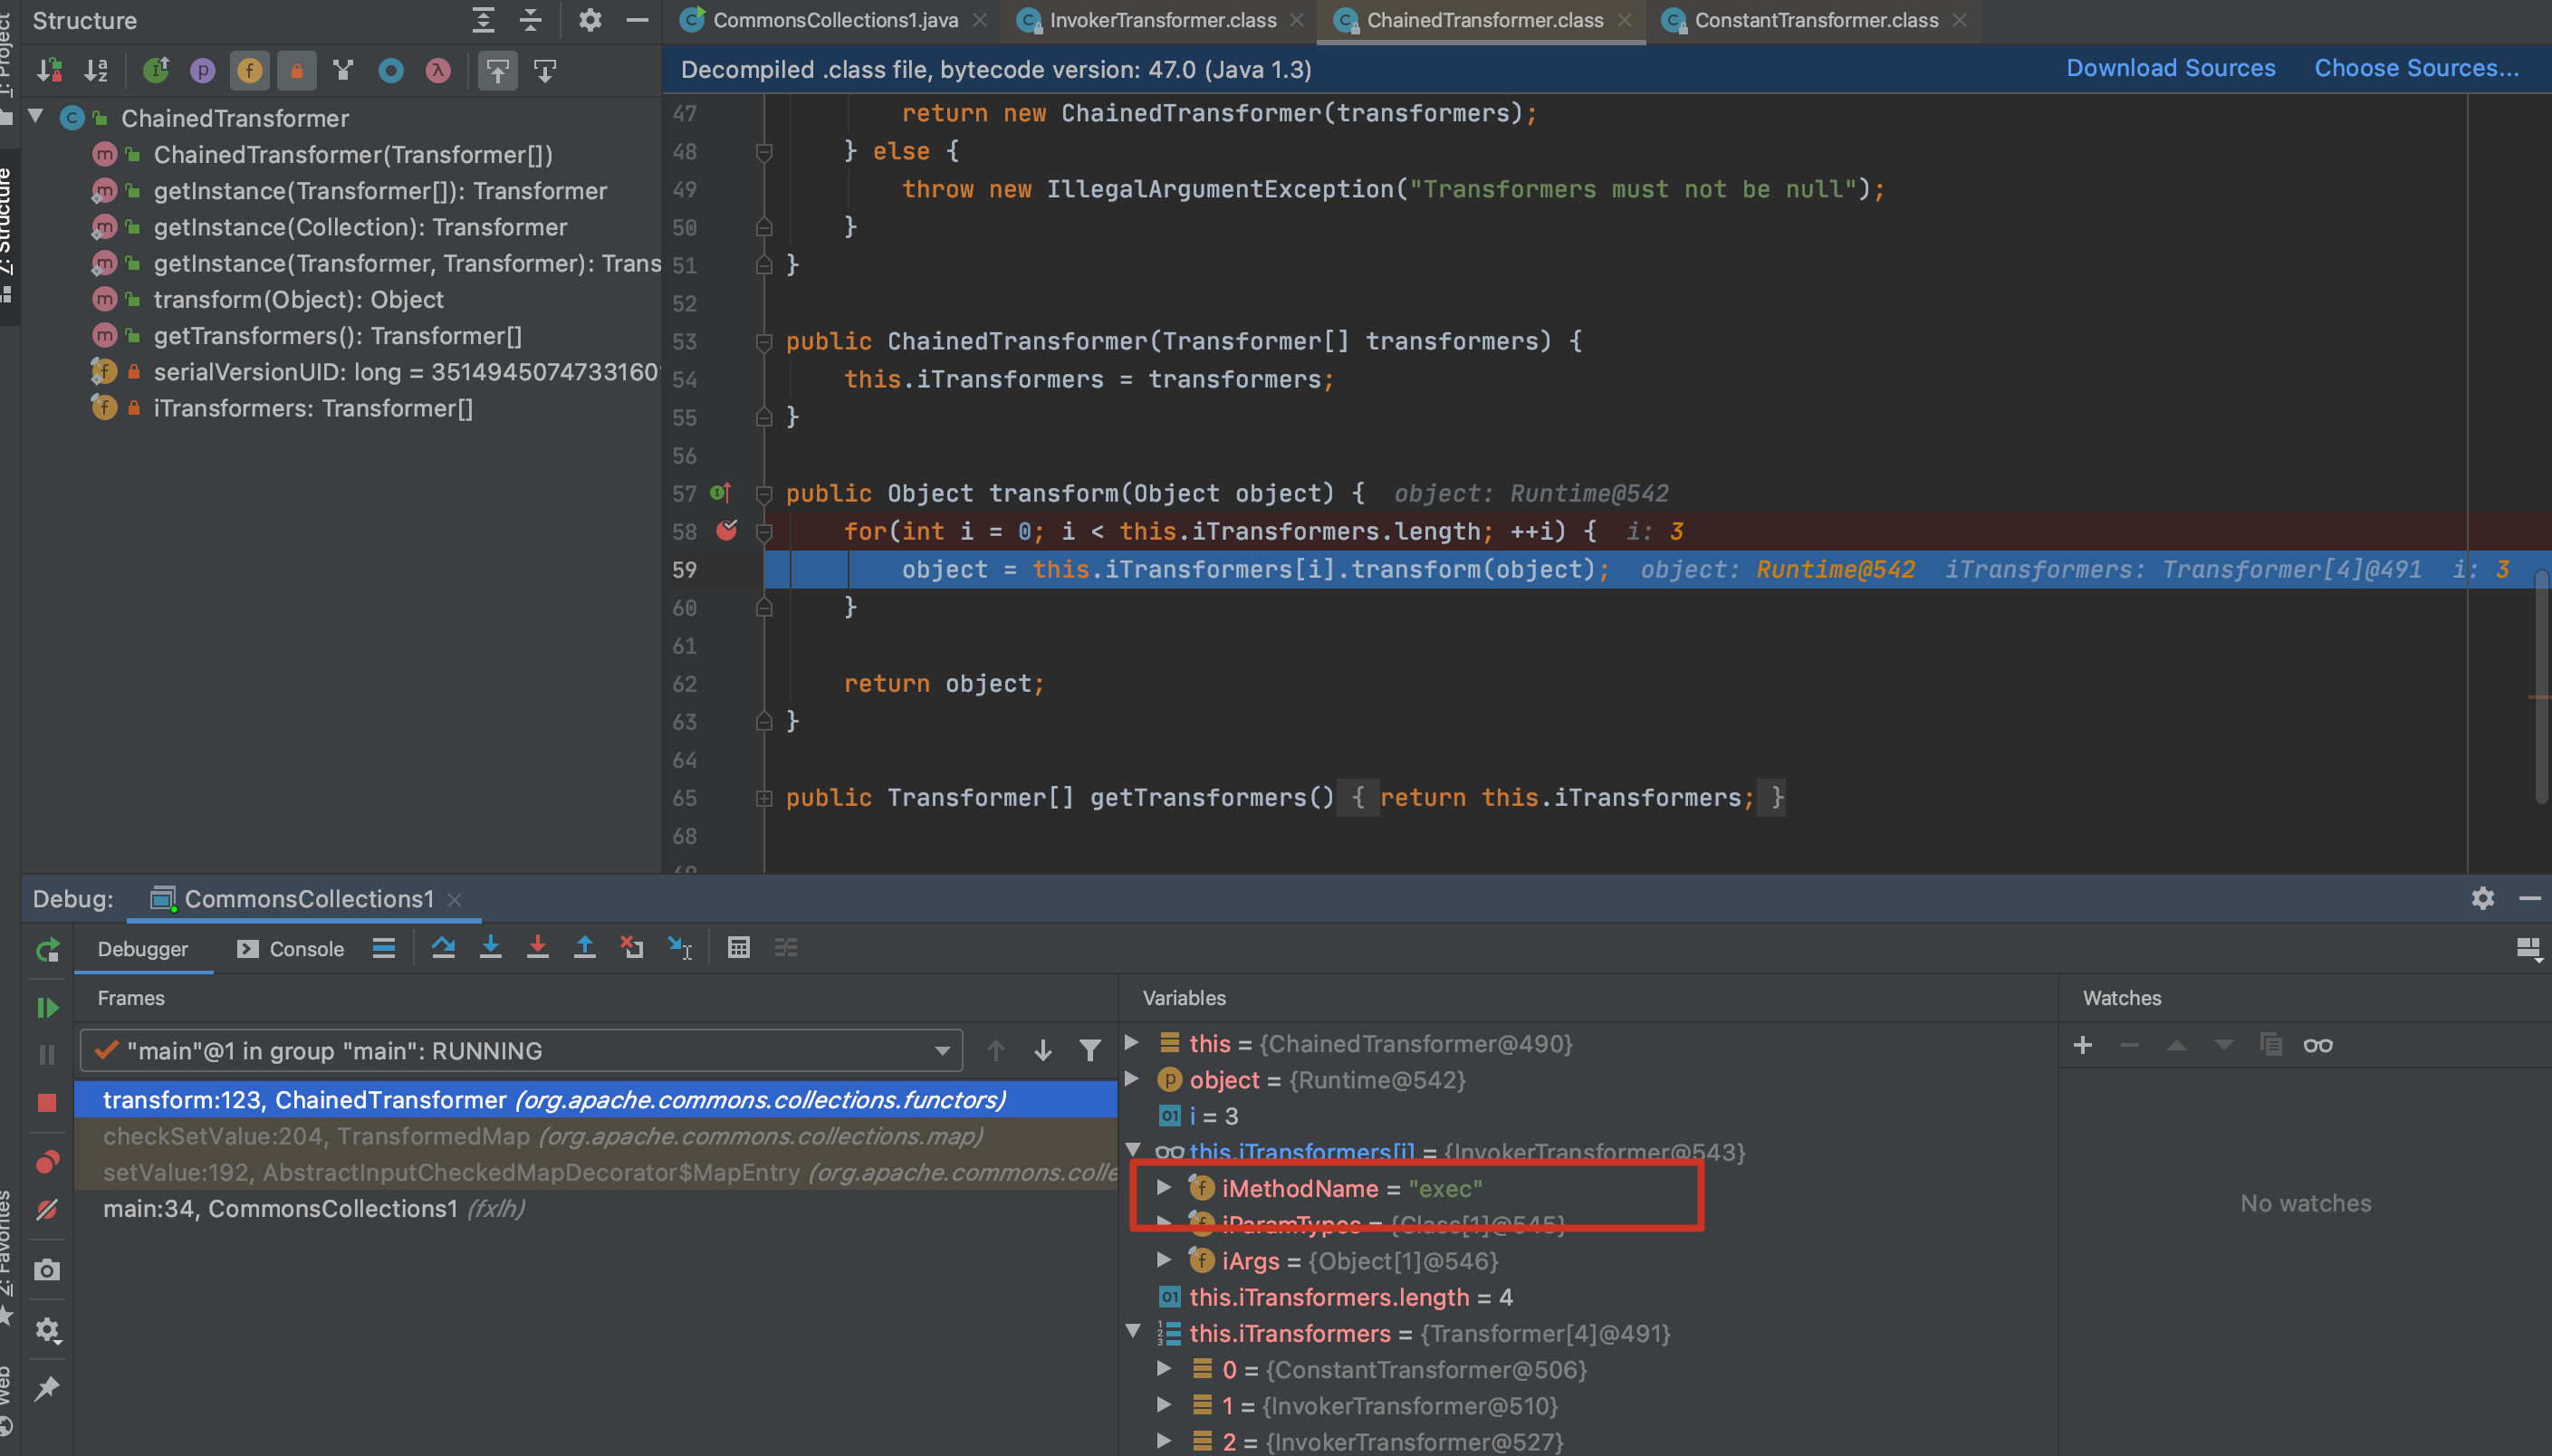Hide the Structure panel
This screenshot has width=2552, height=1456.
[x=637, y=20]
